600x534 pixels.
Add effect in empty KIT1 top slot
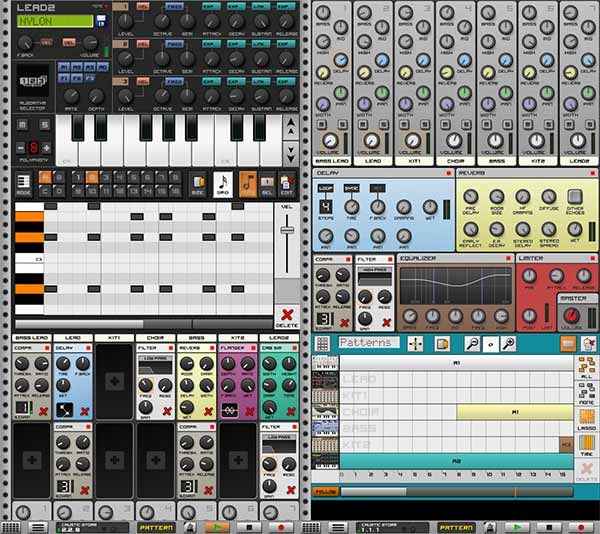point(114,382)
